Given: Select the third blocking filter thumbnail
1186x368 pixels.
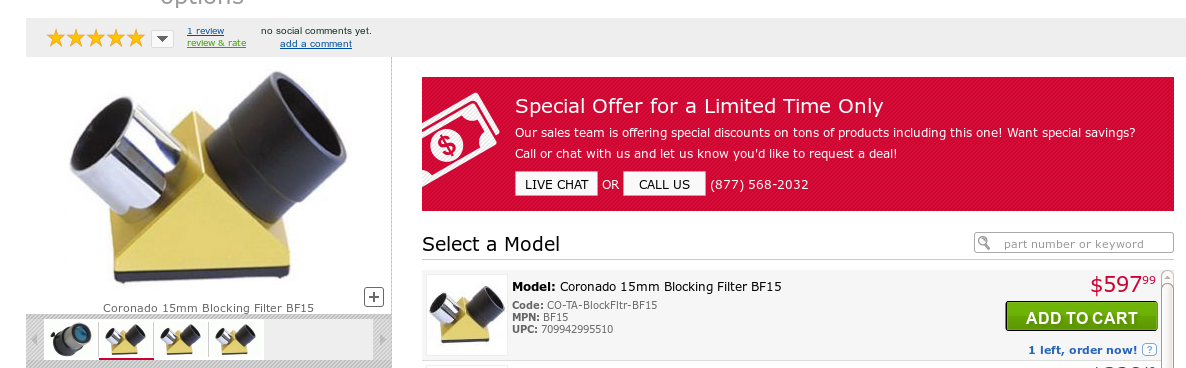Looking at the screenshot, I should point(181,339).
